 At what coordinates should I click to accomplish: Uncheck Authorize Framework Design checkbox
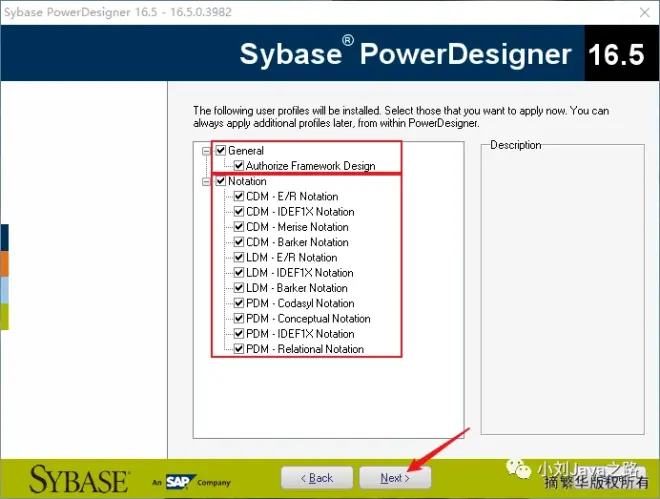[239, 165]
